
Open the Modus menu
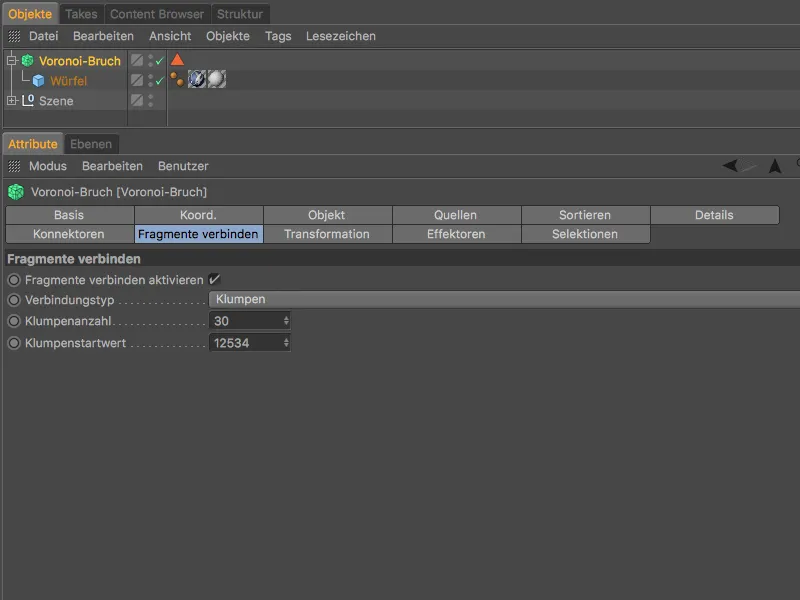[47, 166]
